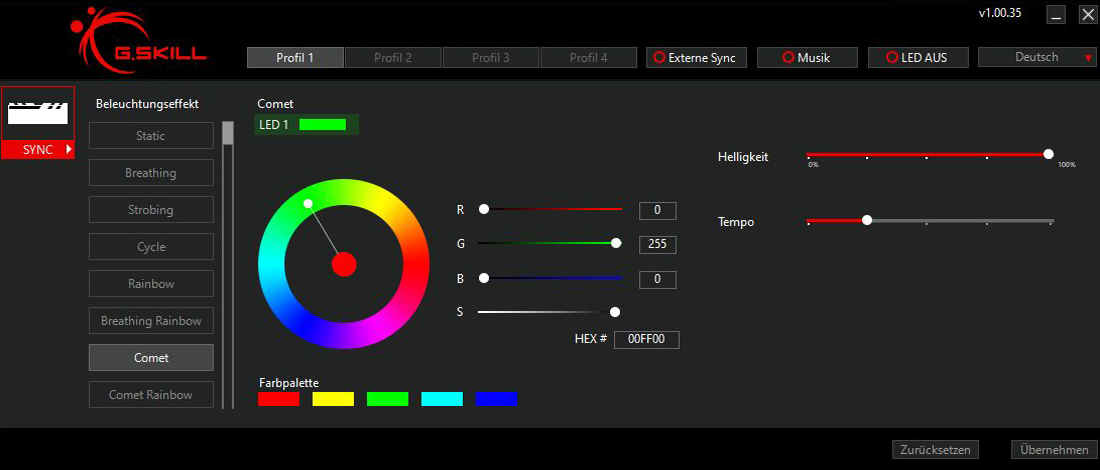
Task: Enable the Musik mode toggle
Action: [806, 58]
